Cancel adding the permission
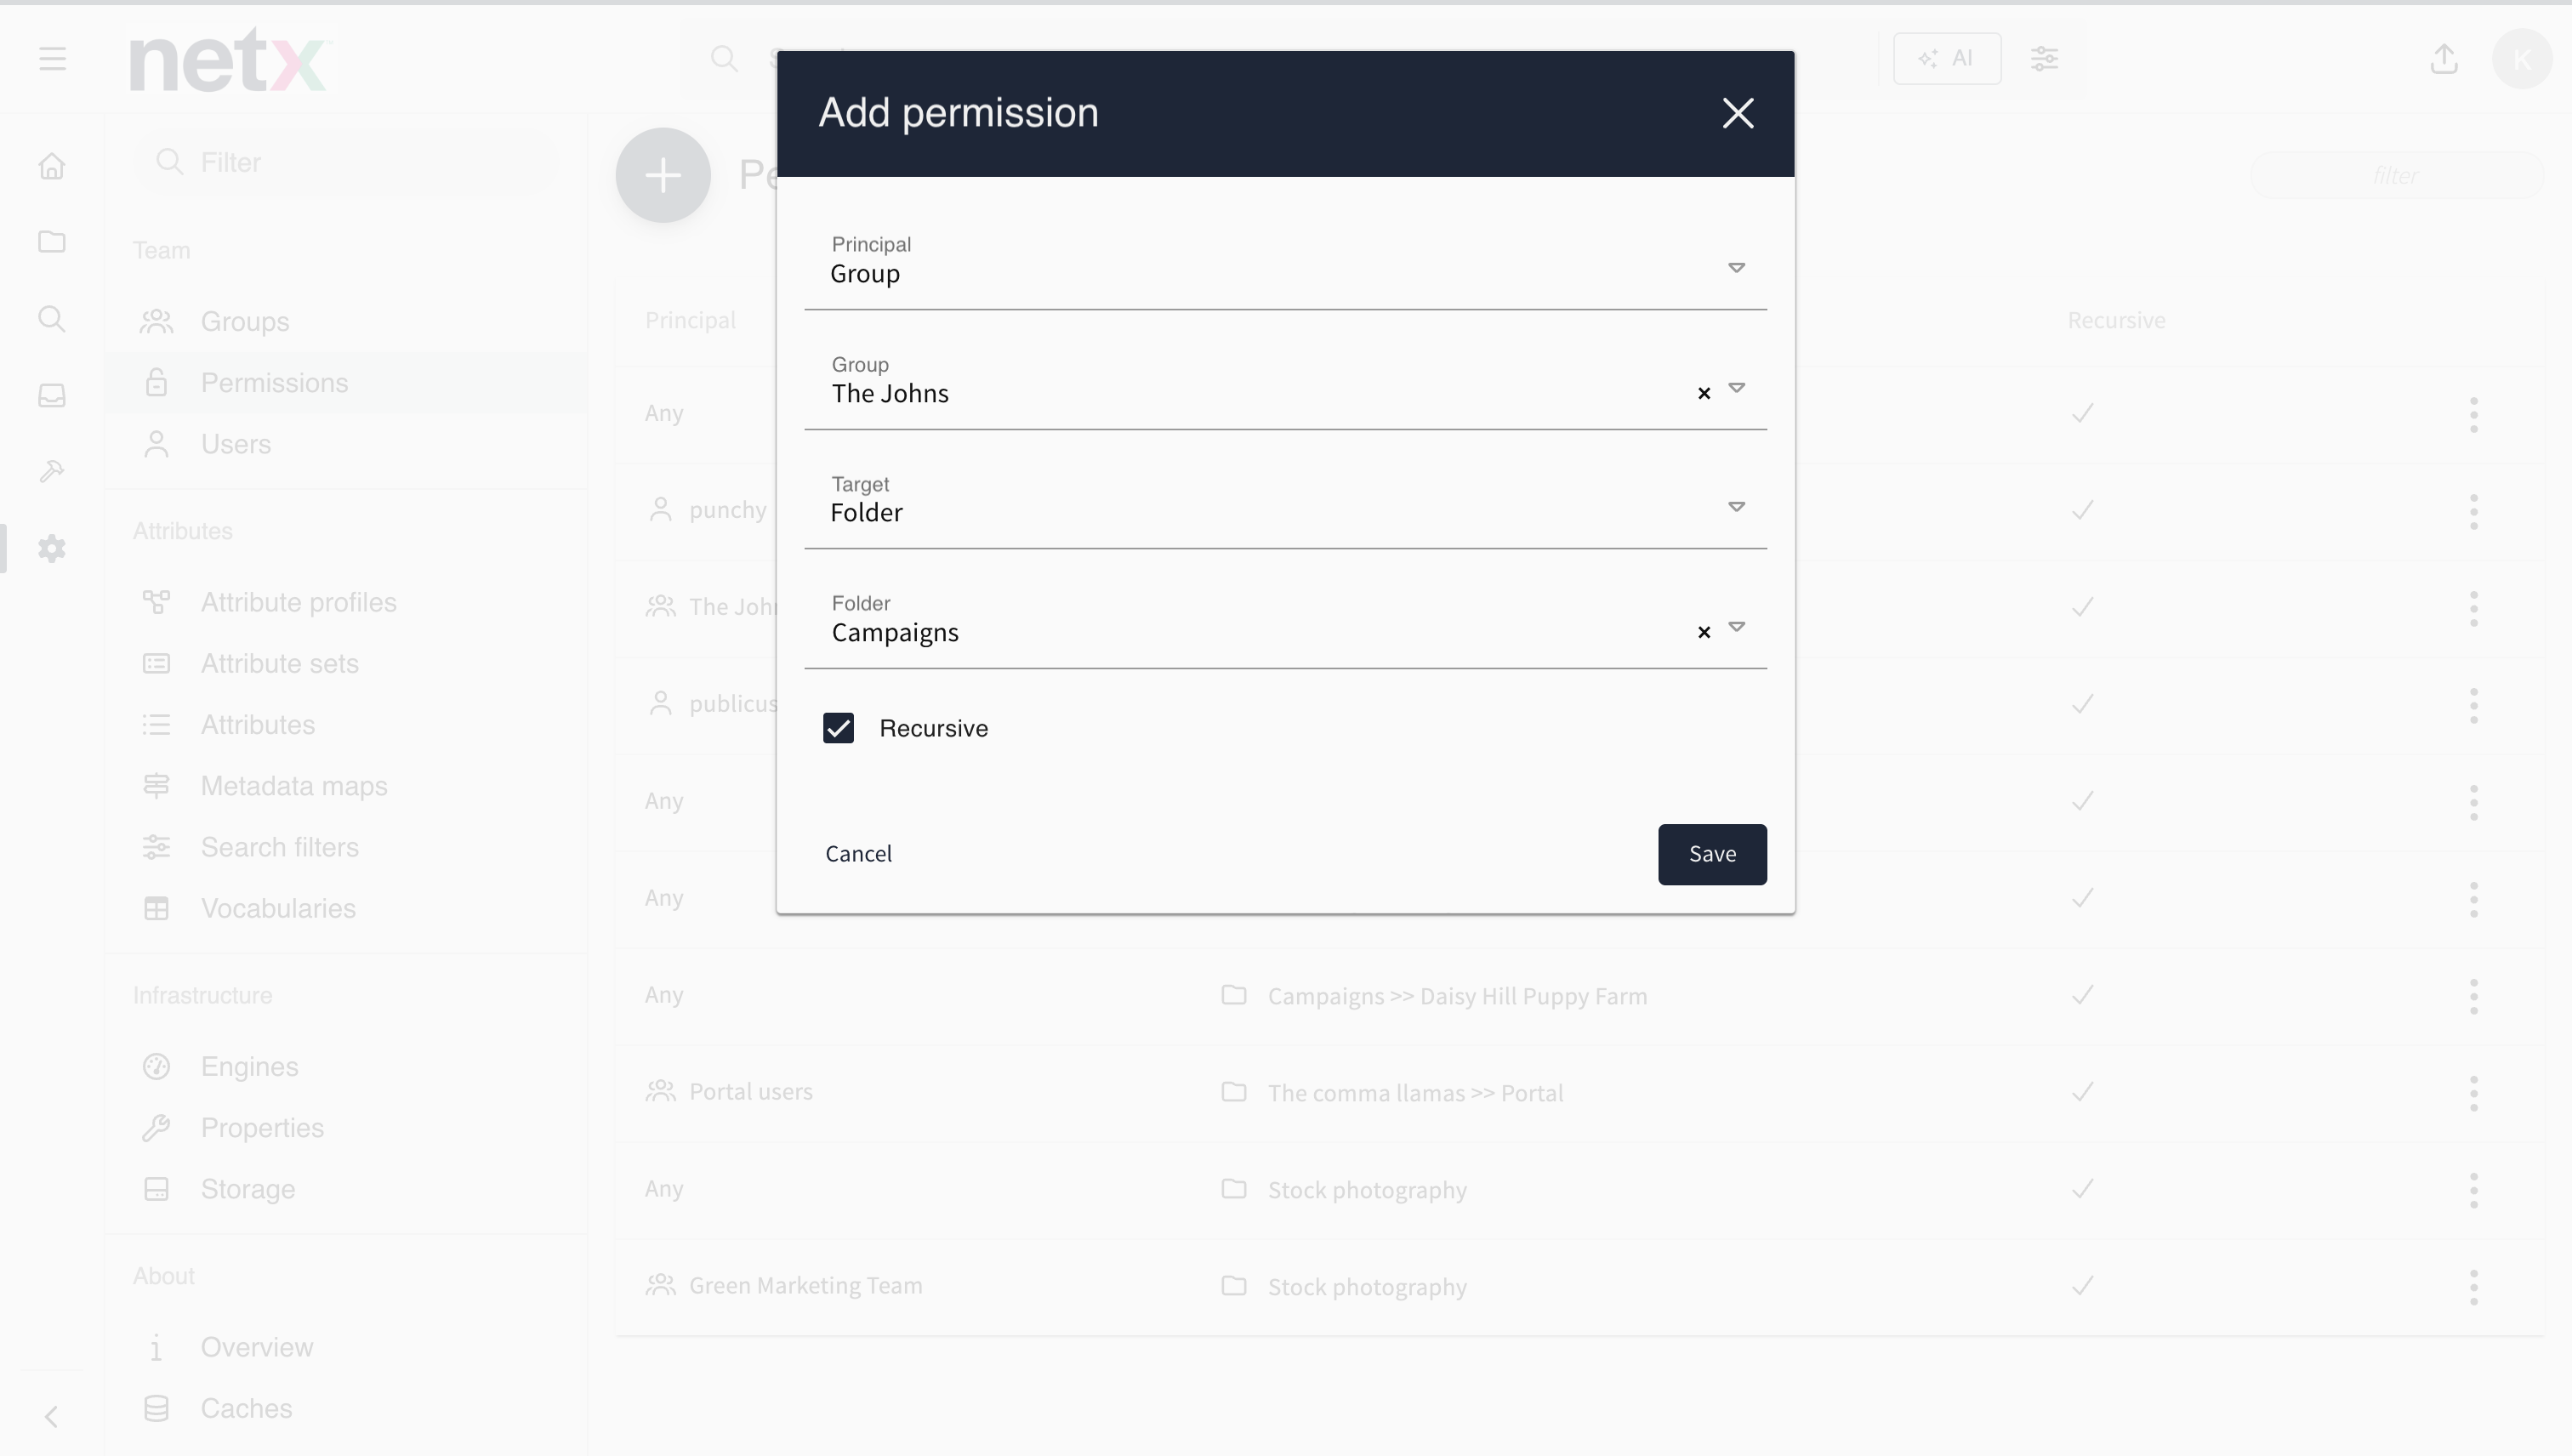2572x1456 pixels. [858, 854]
